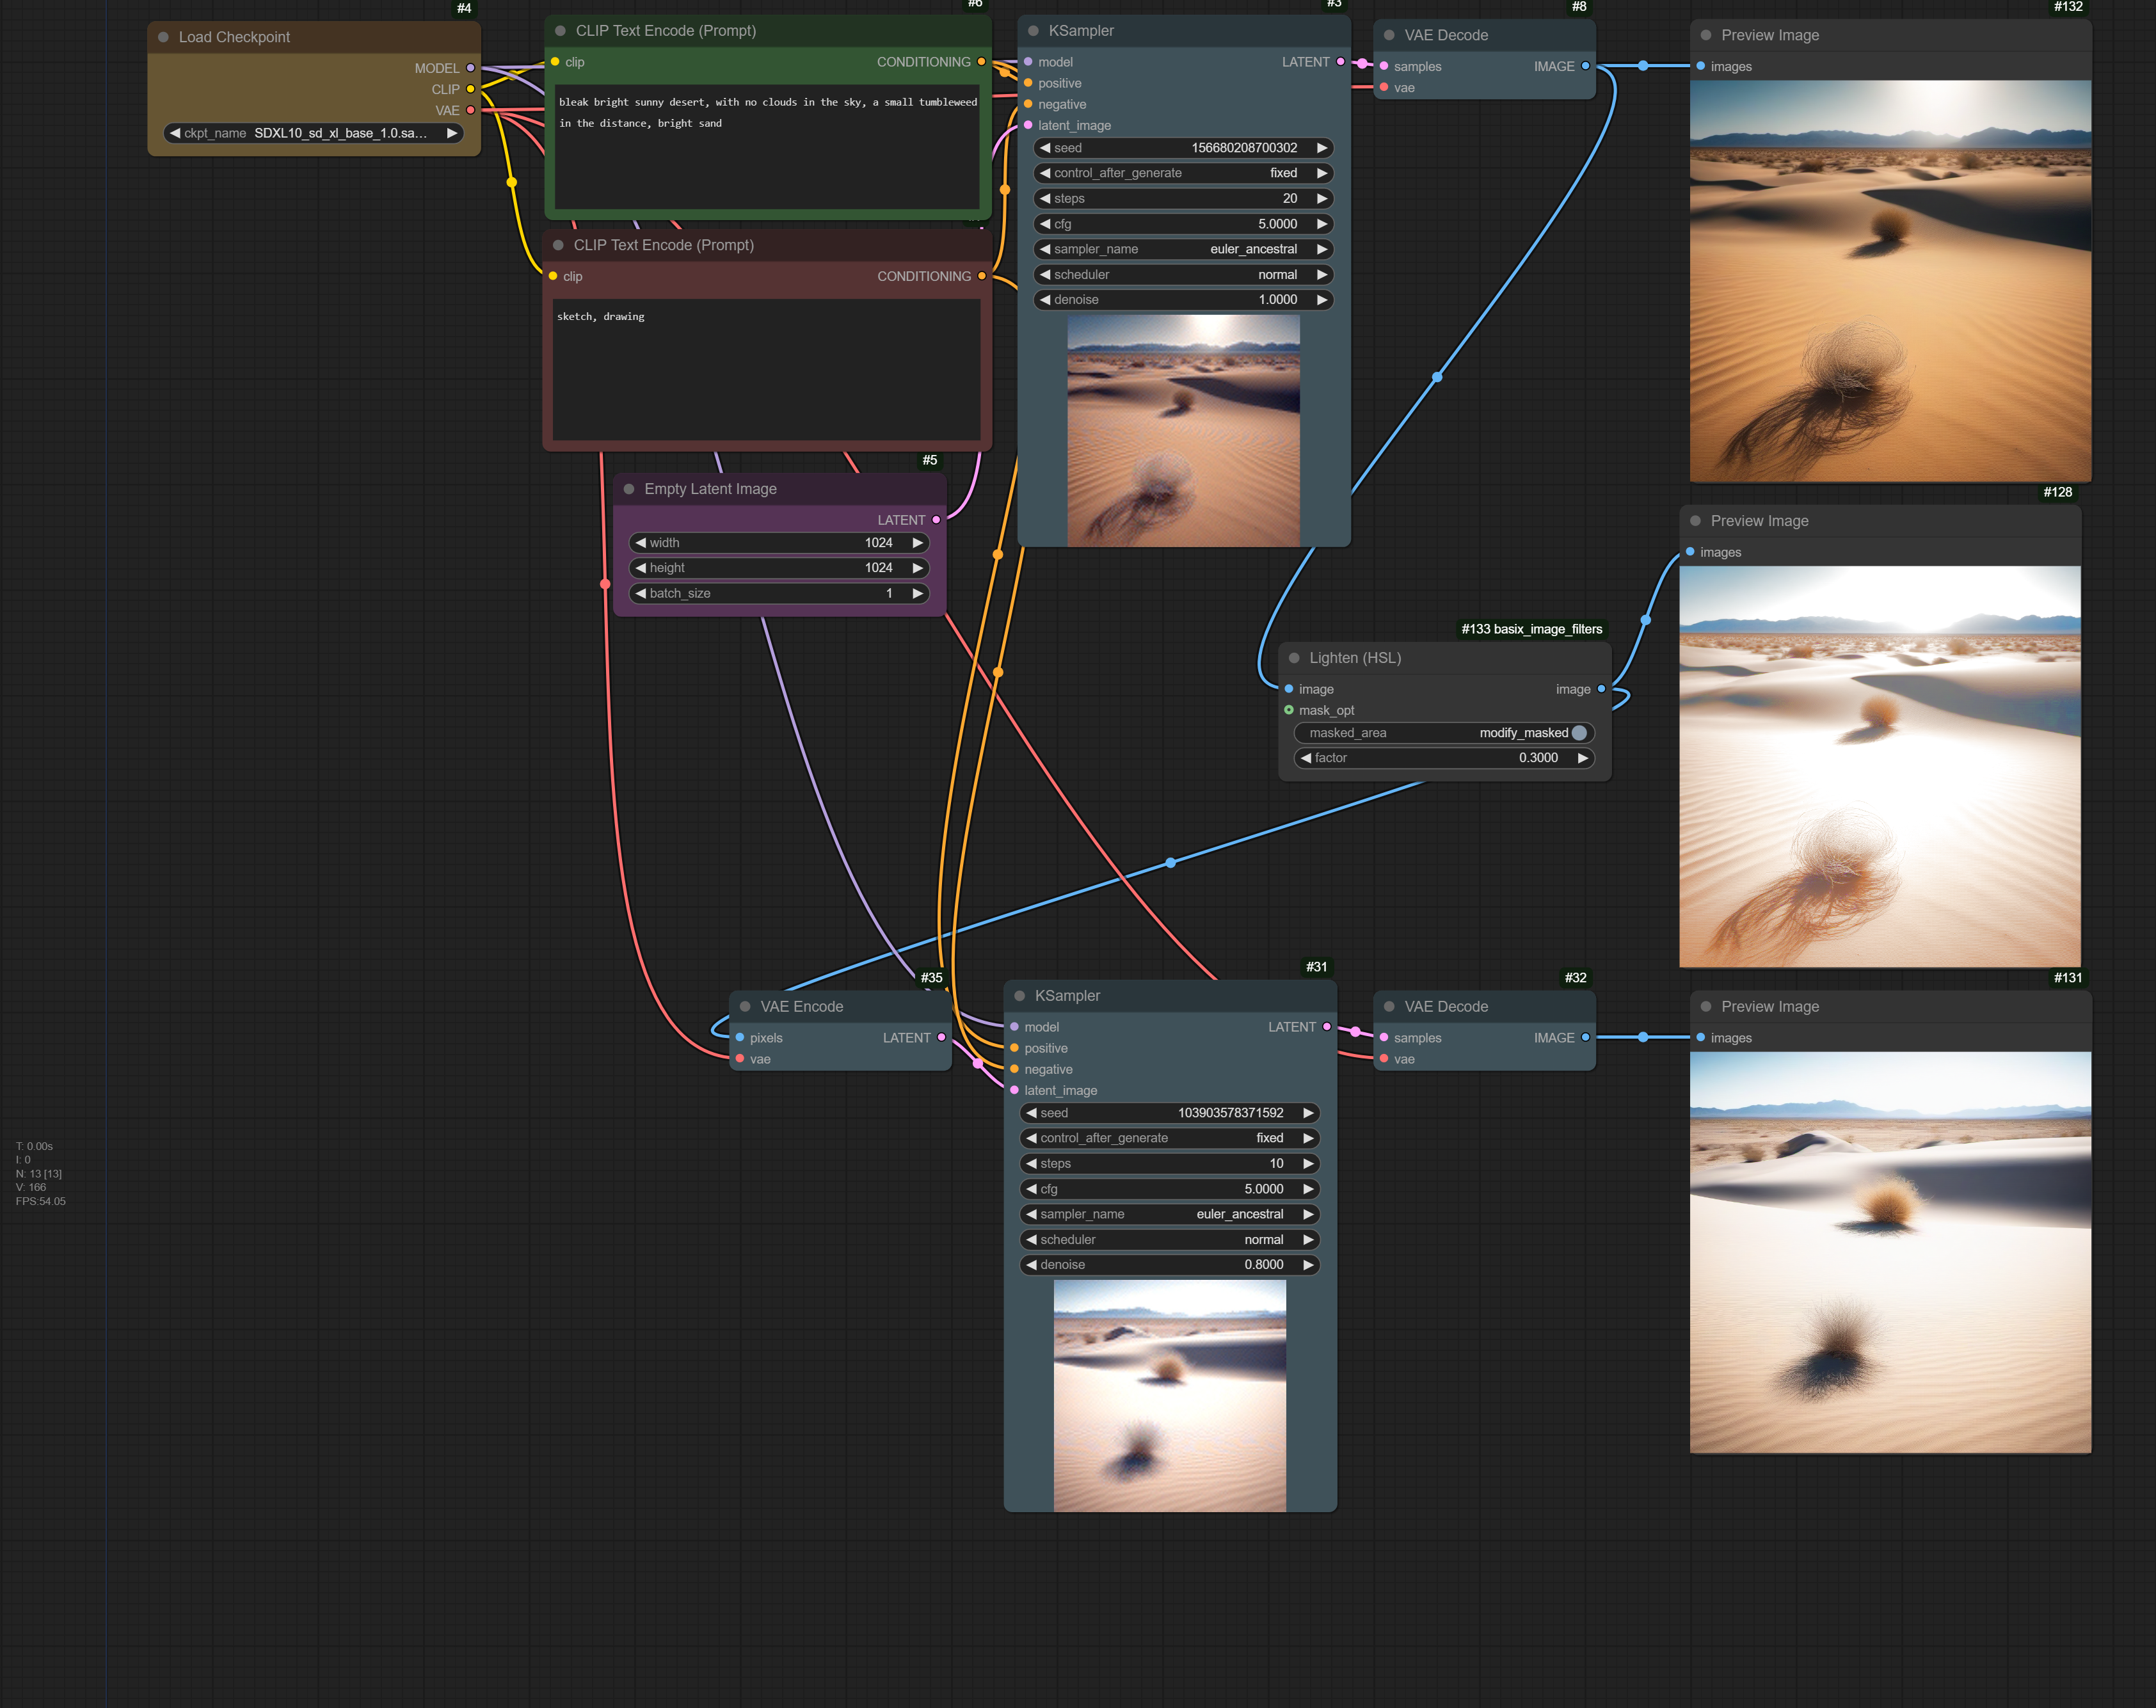
Task: Click the preview thumbnail inside top KSampler
Action: point(1183,431)
